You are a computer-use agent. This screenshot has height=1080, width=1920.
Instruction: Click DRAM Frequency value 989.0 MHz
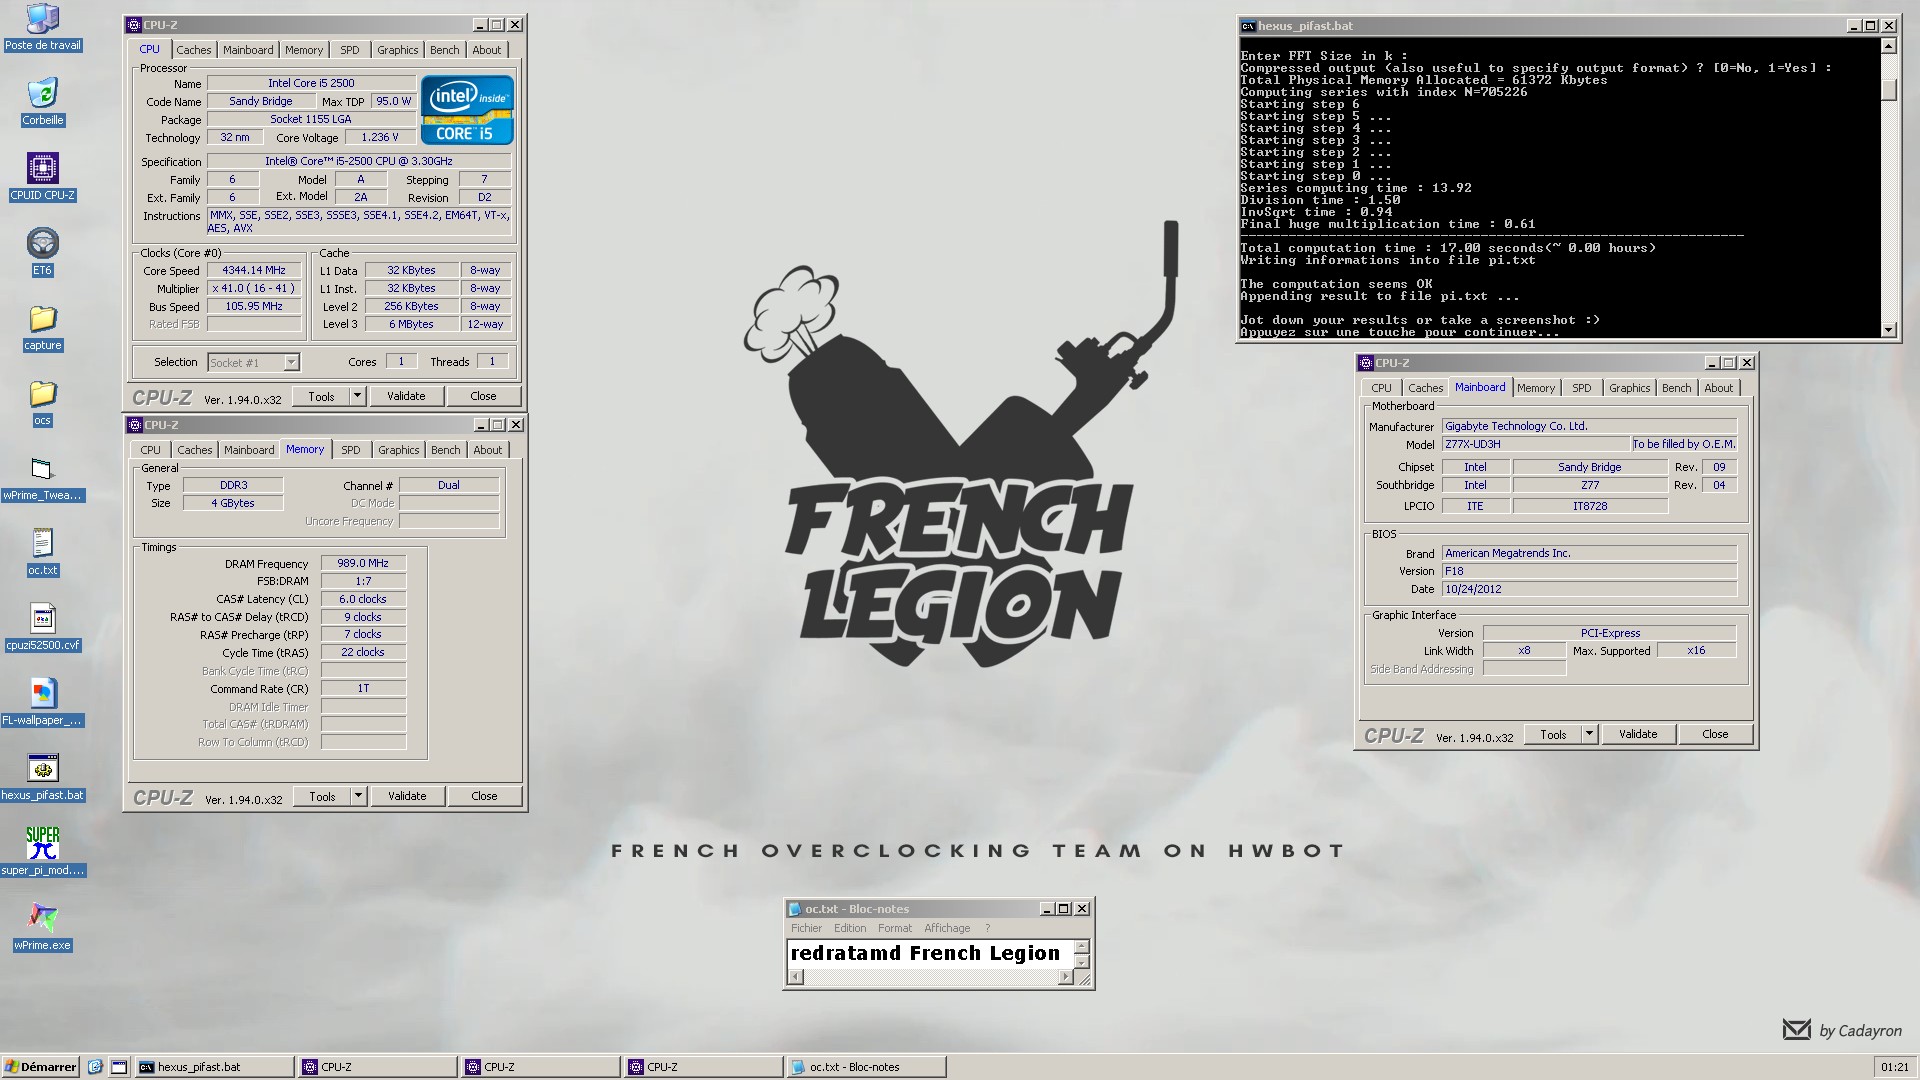(363, 563)
